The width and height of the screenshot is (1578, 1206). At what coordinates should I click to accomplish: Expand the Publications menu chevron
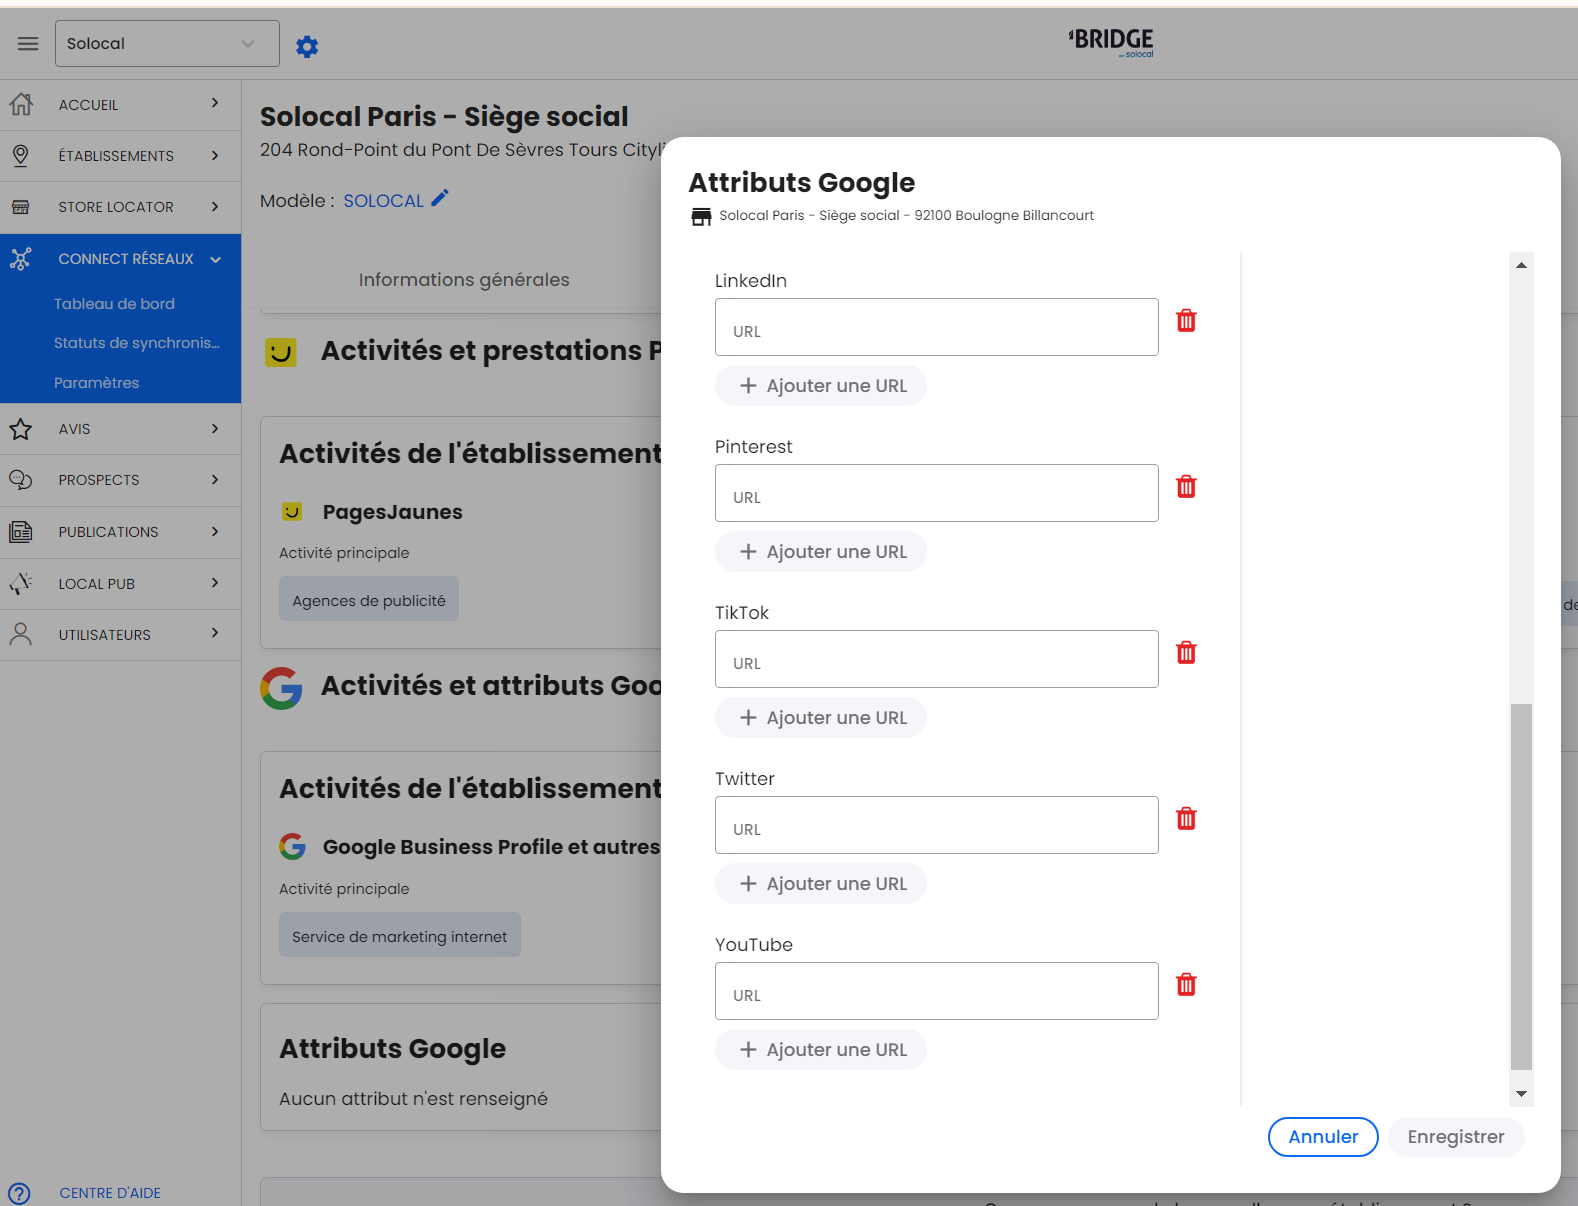(x=215, y=531)
